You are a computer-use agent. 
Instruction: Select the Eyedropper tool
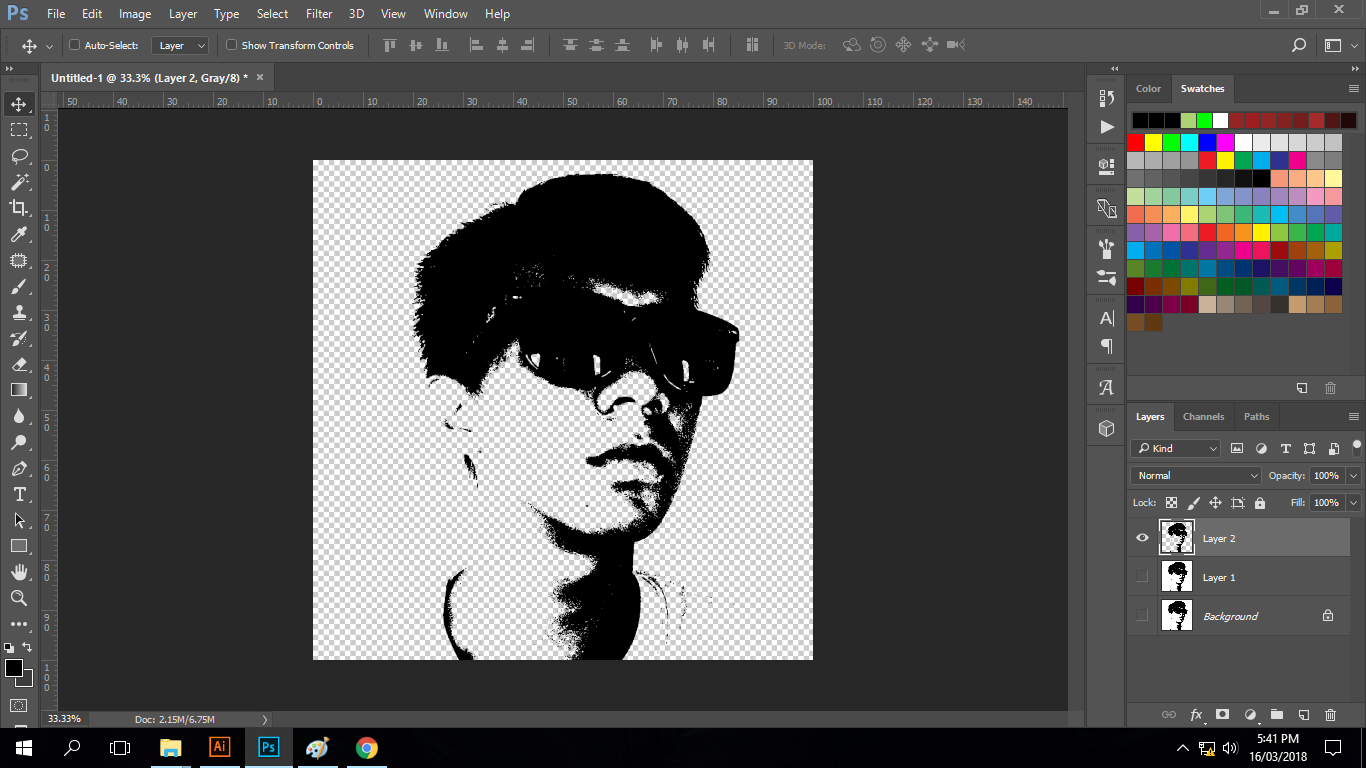[x=19, y=234]
